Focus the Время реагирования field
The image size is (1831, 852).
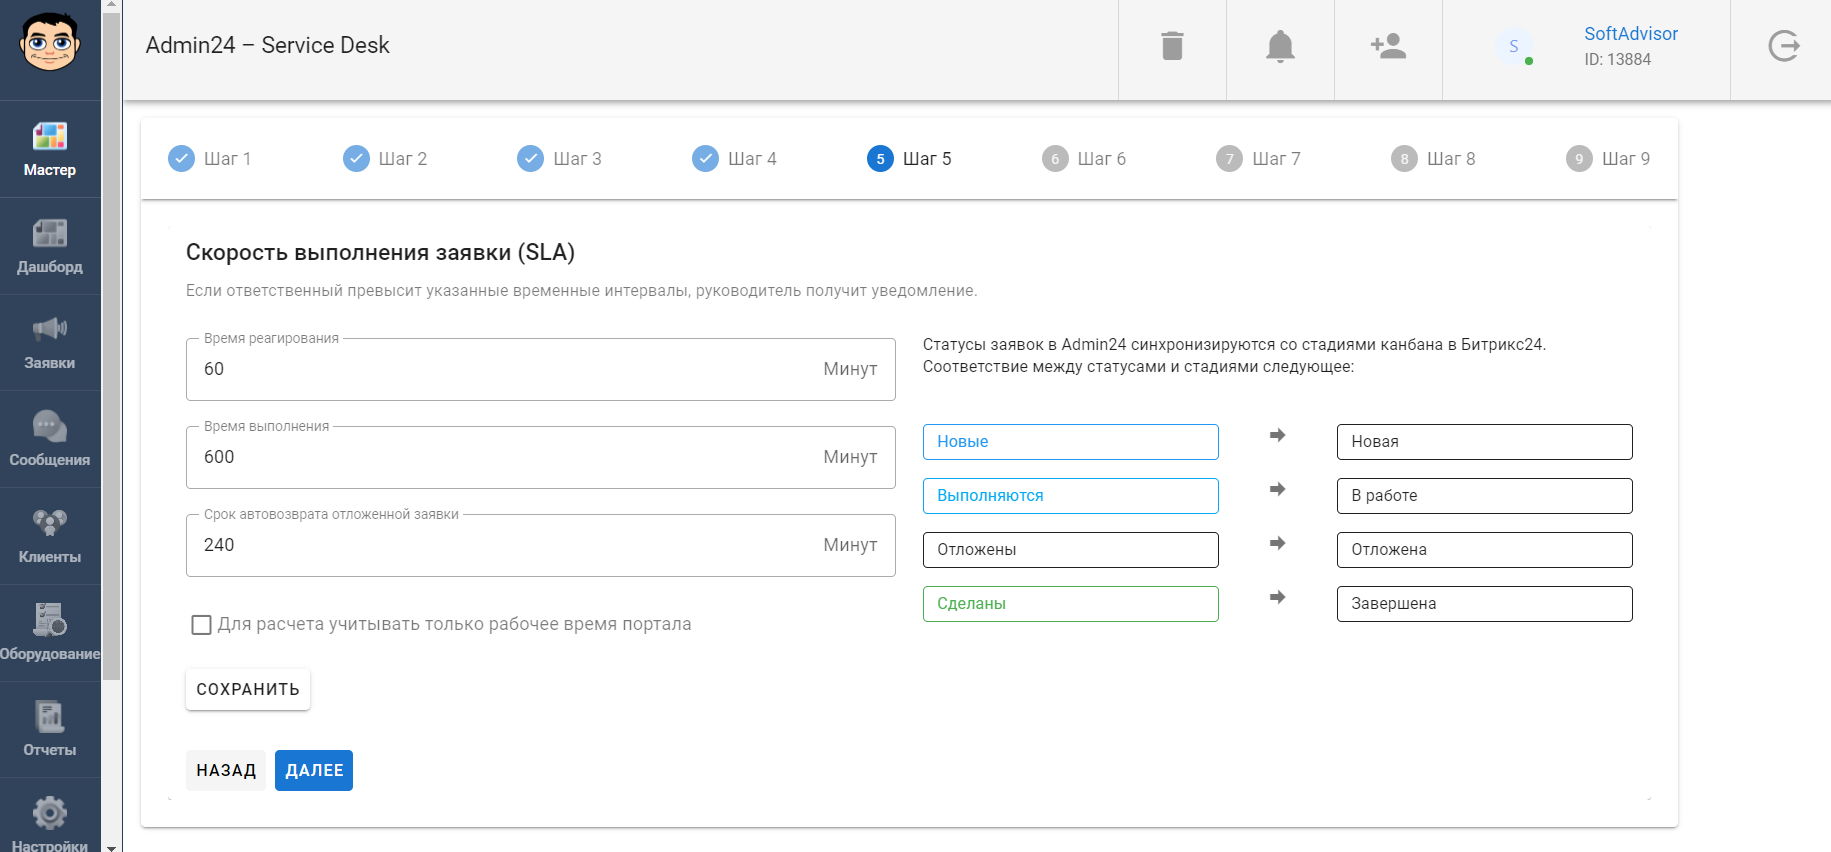coord(541,369)
